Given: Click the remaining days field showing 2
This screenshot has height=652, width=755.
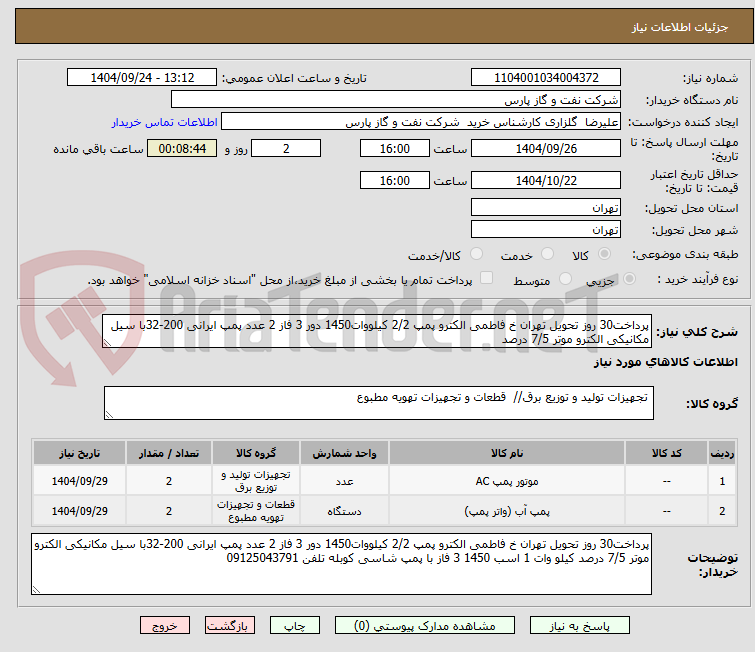Looking at the screenshot, I should (286, 148).
